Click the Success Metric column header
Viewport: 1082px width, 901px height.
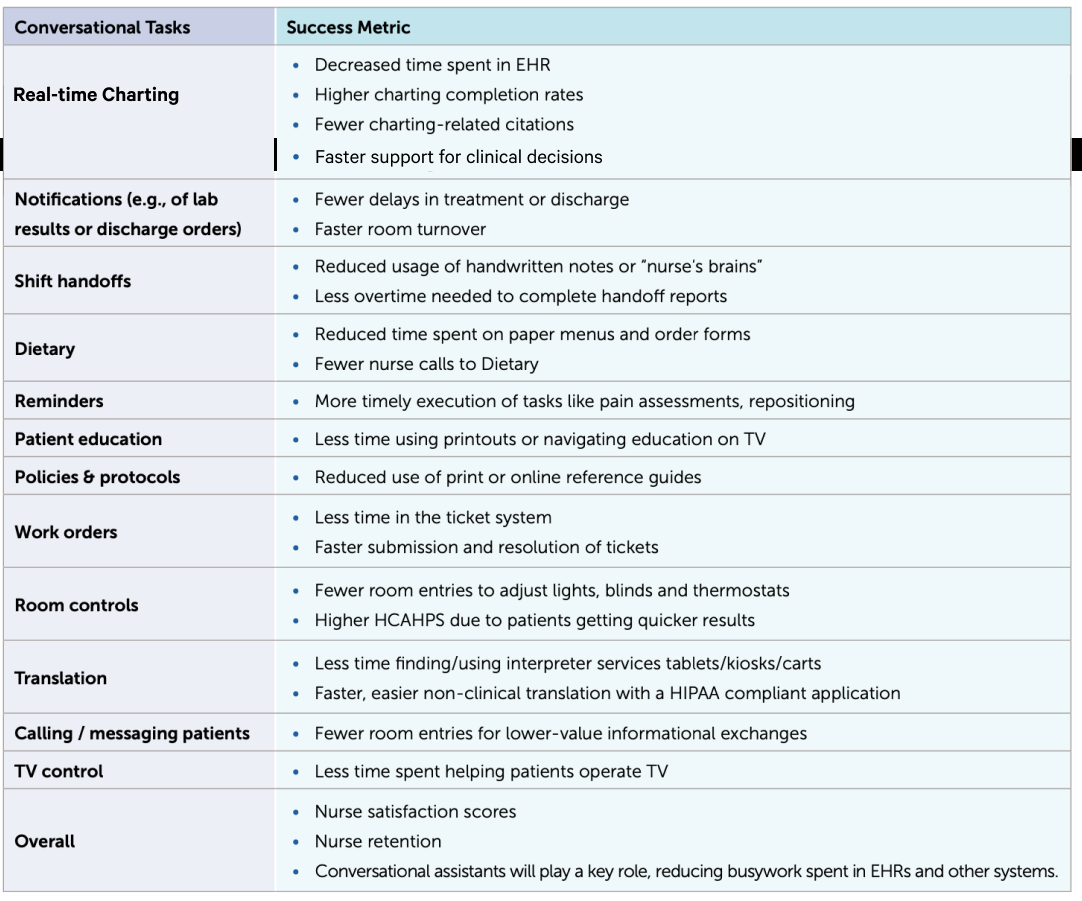348,28
